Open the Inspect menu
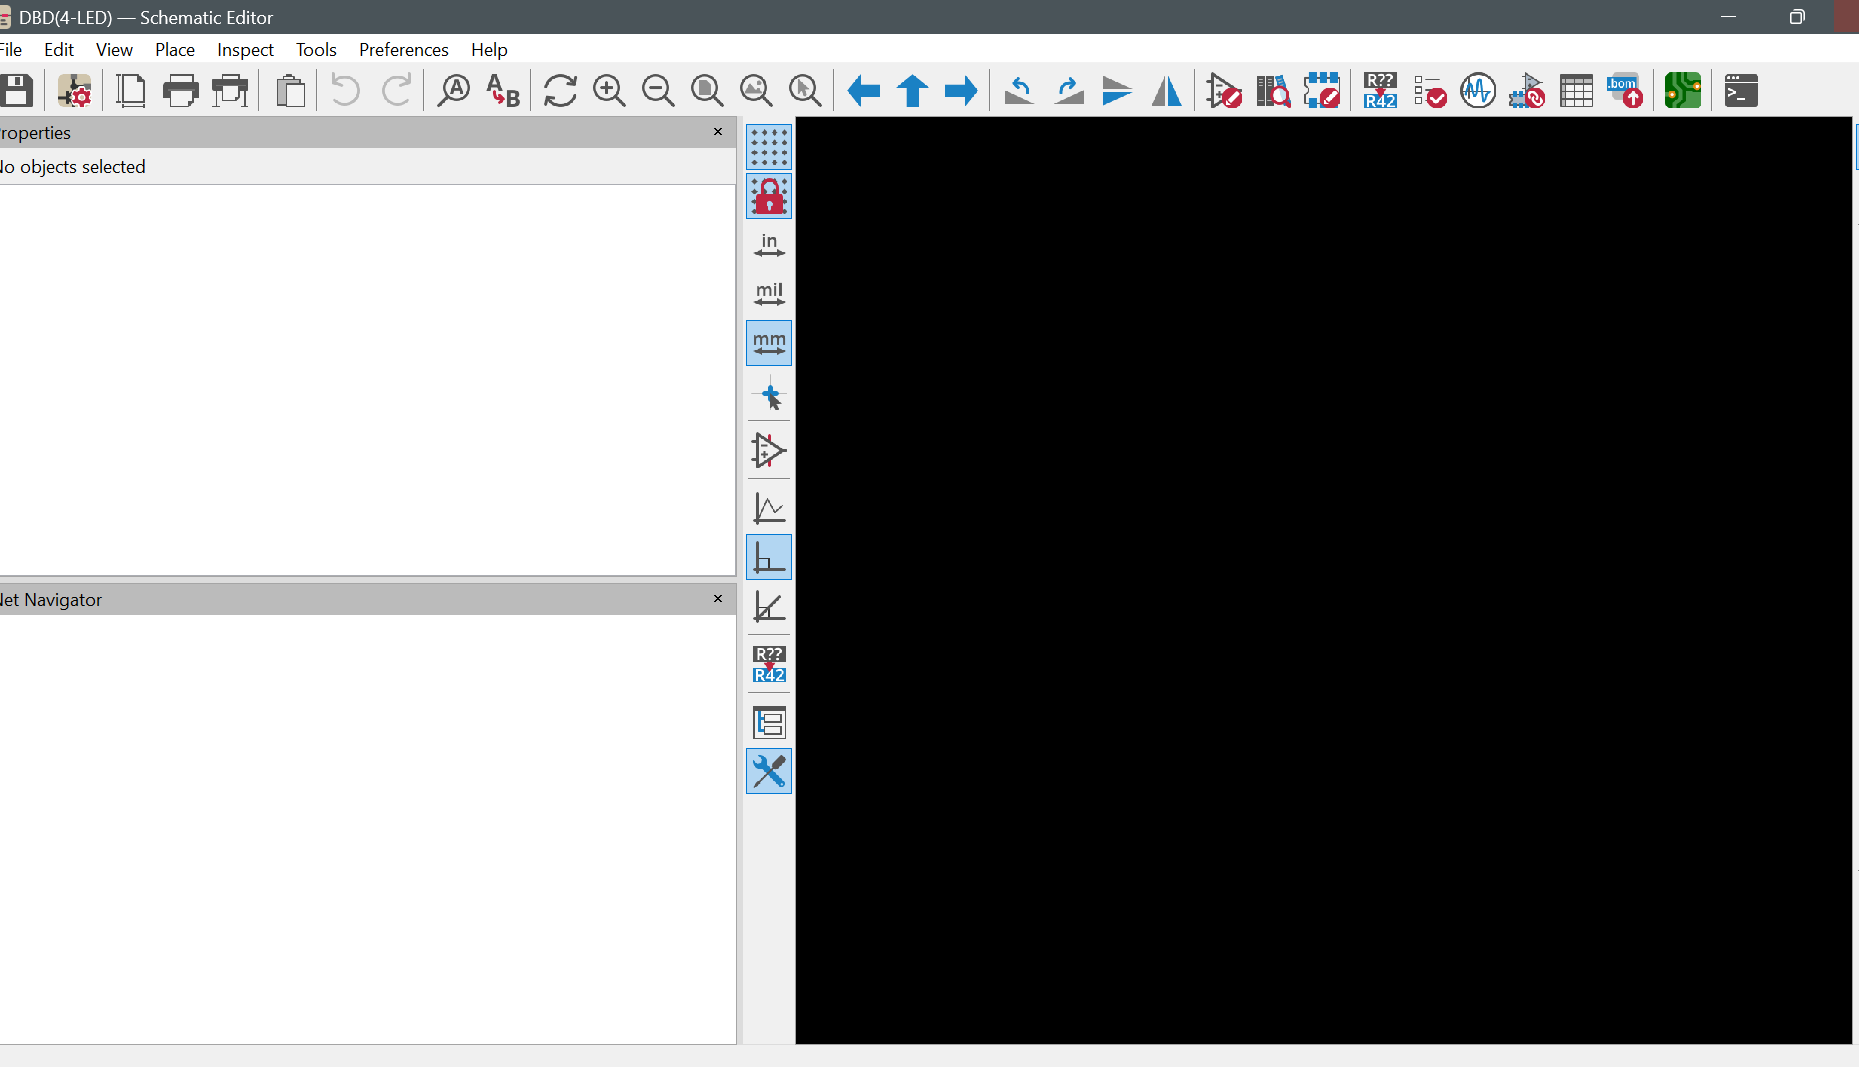Image resolution: width=1859 pixels, height=1067 pixels. [x=245, y=49]
